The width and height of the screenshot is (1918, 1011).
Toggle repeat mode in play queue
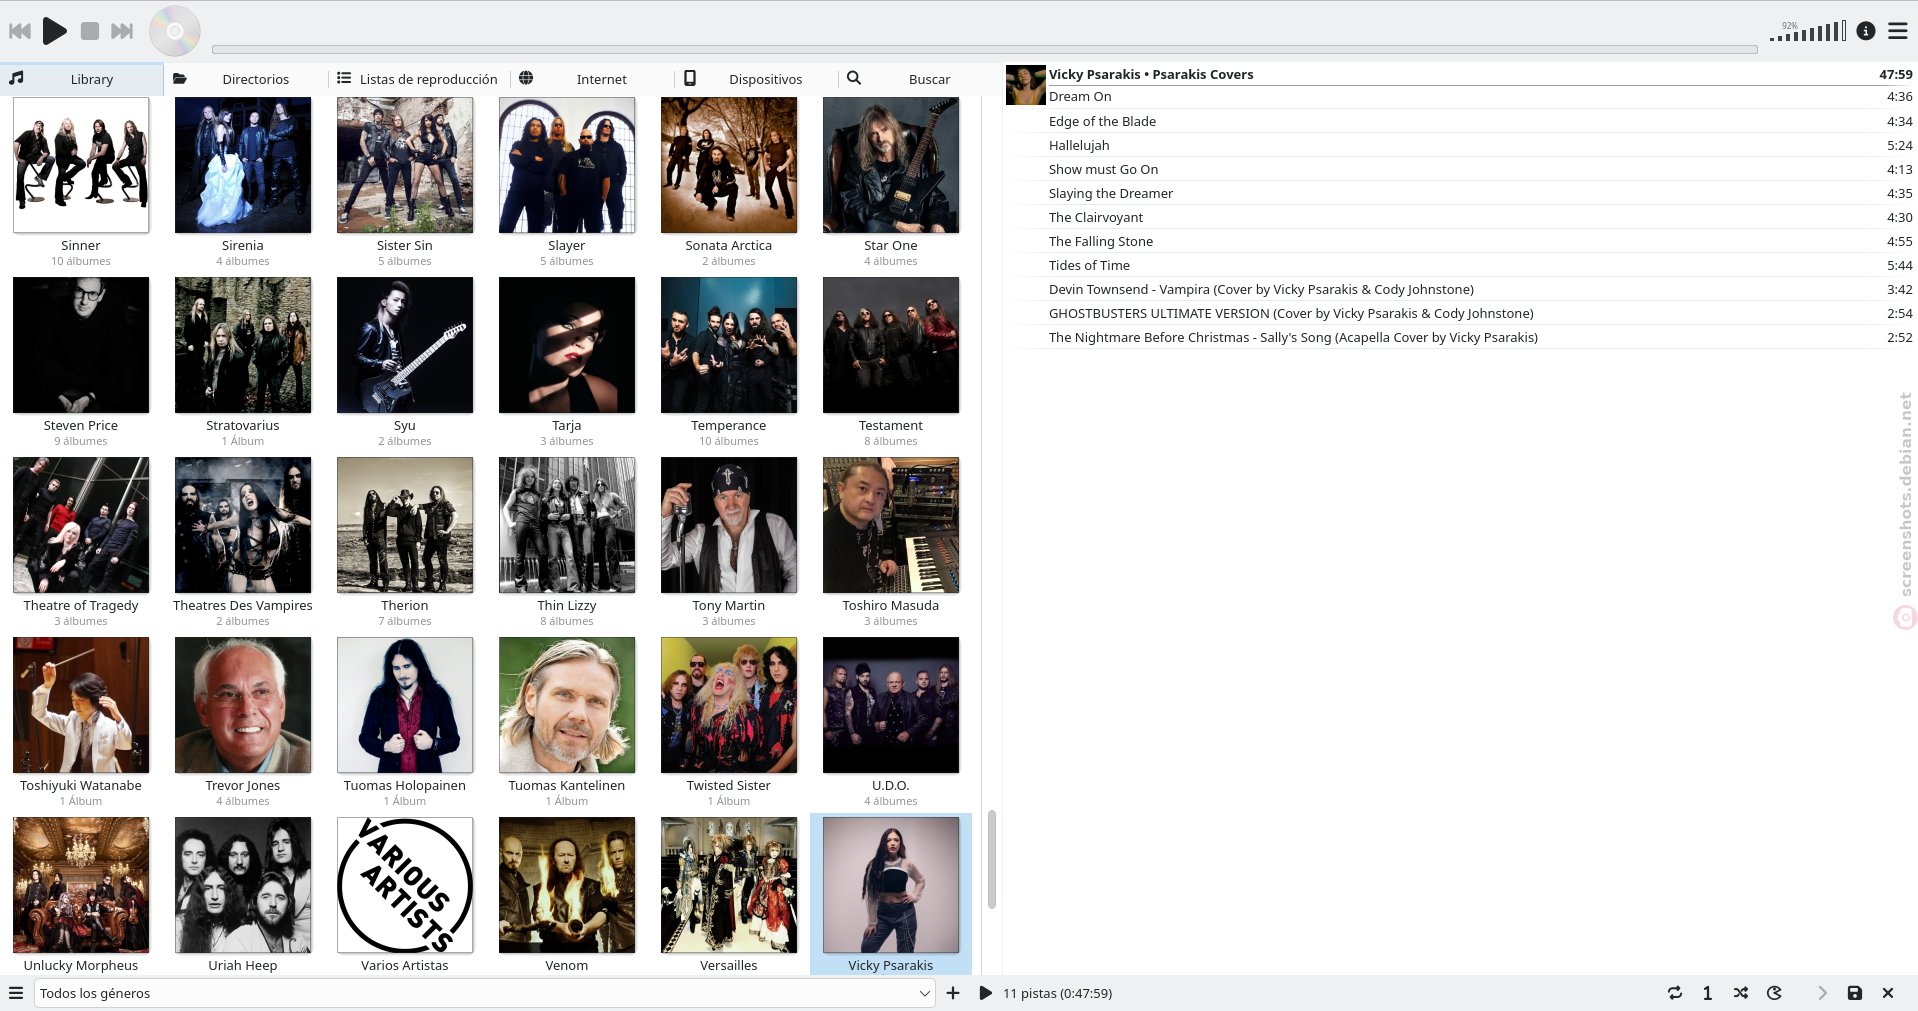tap(1675, 993)
